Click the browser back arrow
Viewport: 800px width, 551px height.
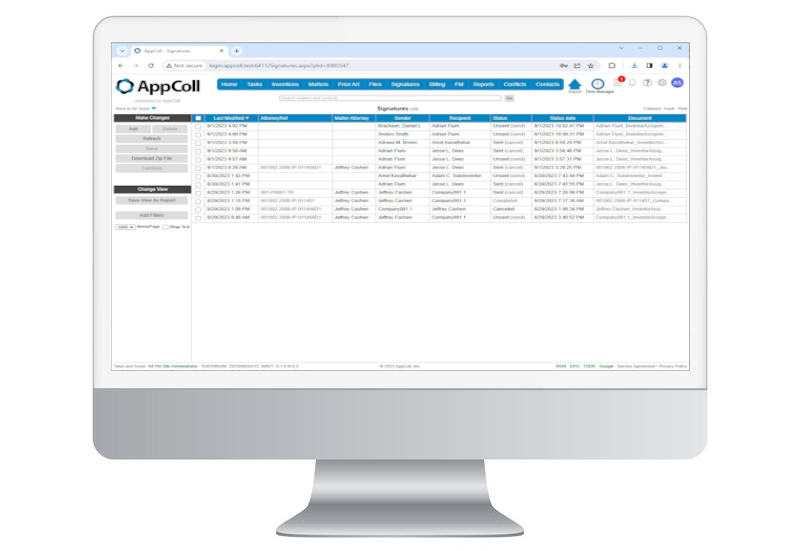click(x=121, y=65)
